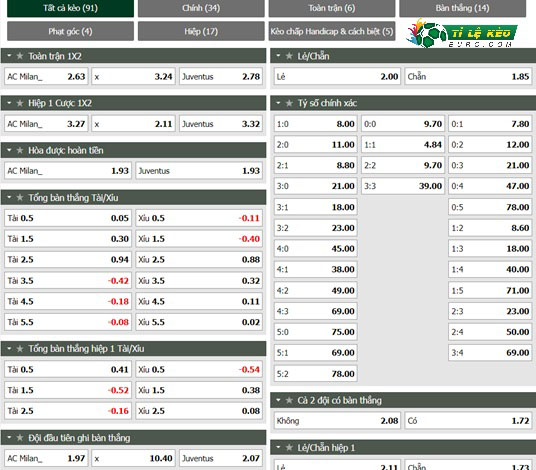
Task: Collapse Tổng bàn thắng Tài/Xỉu arrow
Action: pos(9,197)
